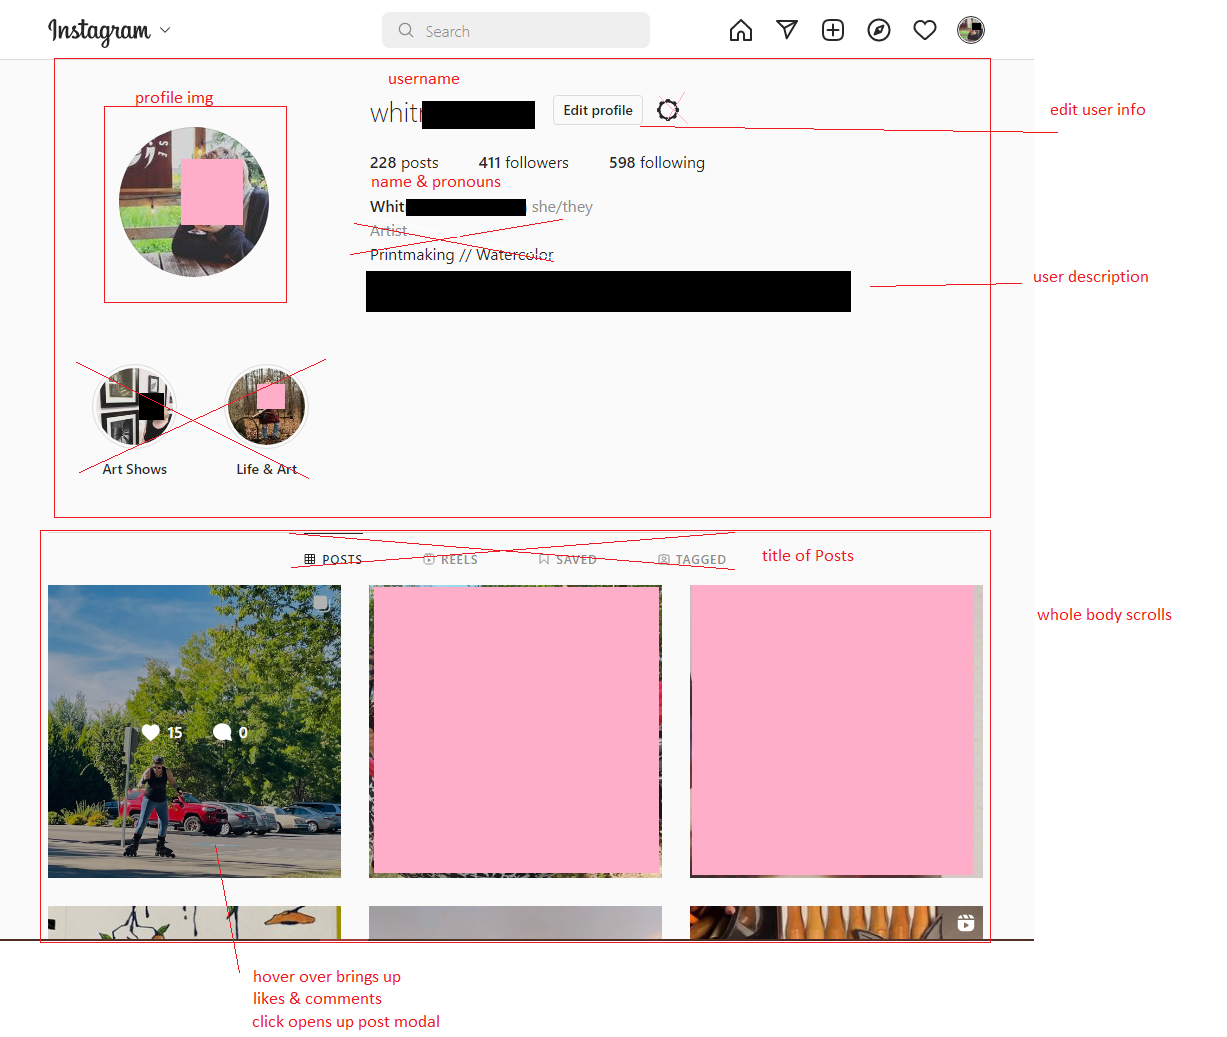The width and height of the screenshot is (1227, 1037).
Task: Open activity notifications heart icon
Action: click(x=925, y=30)
